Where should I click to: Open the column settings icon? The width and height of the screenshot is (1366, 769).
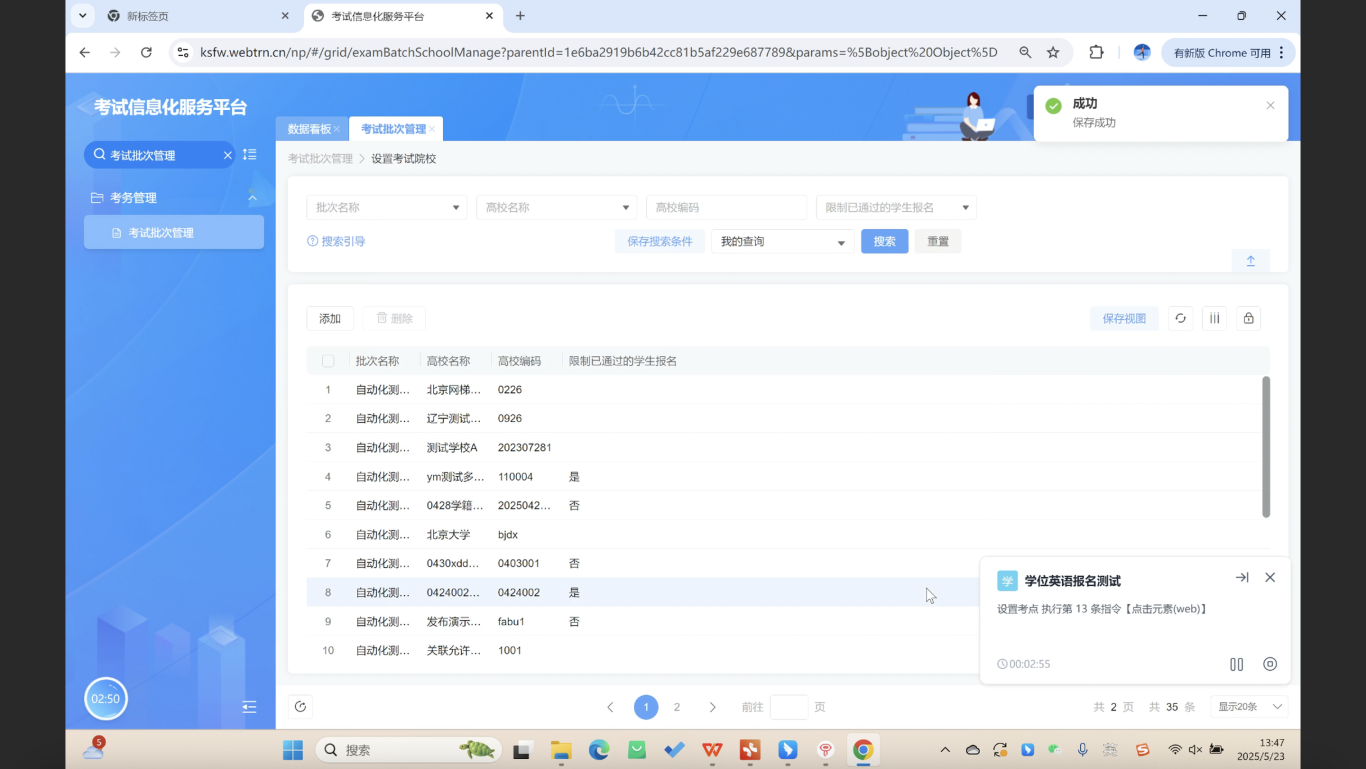pyautogui.click(x=1214, y=318)
